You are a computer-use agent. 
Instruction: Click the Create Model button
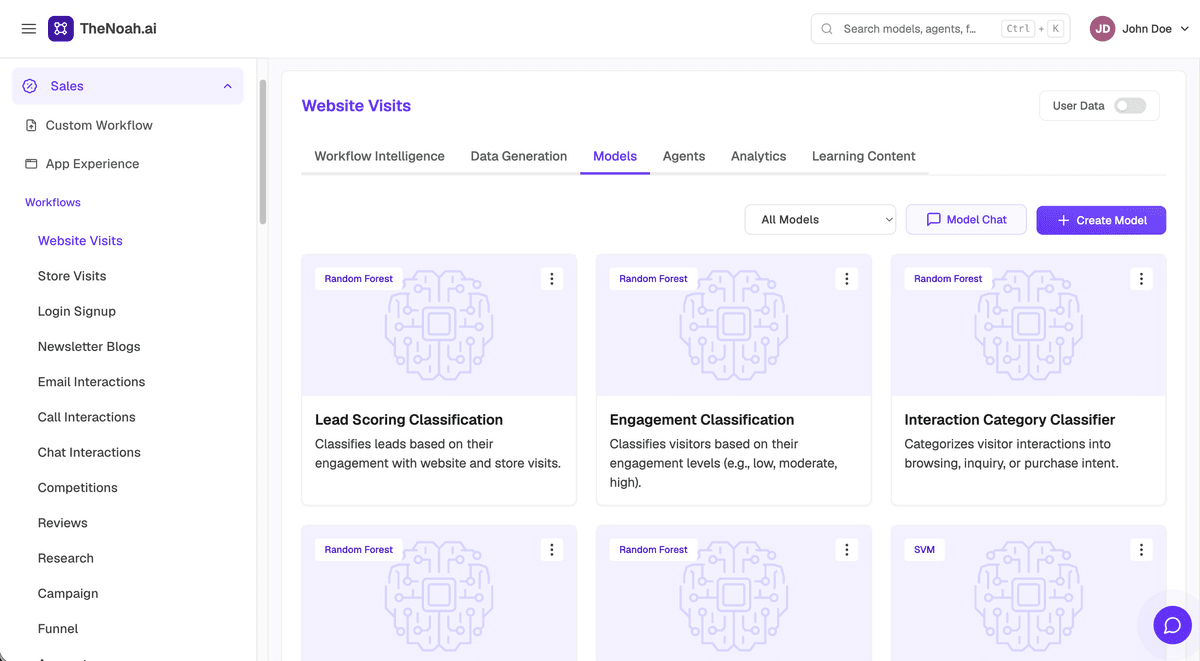pyautogui.click(x=1101, y=220)
